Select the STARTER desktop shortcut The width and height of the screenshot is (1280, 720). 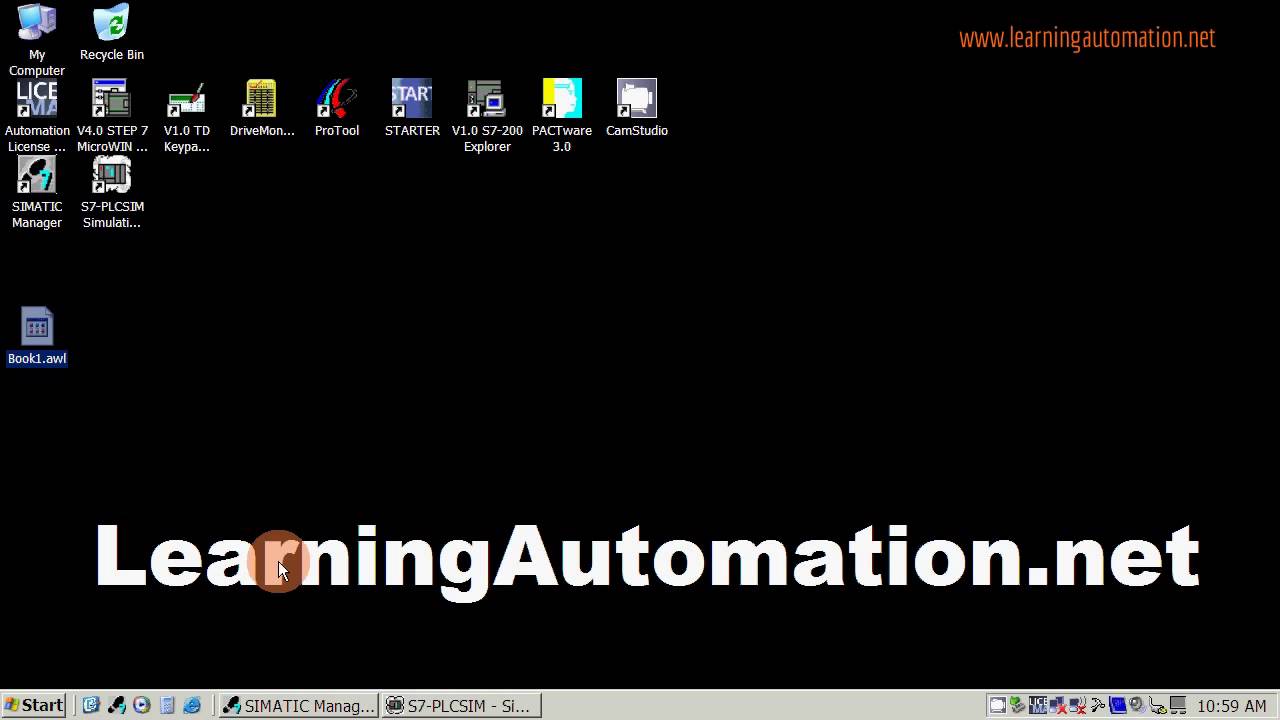pos(412,108)
